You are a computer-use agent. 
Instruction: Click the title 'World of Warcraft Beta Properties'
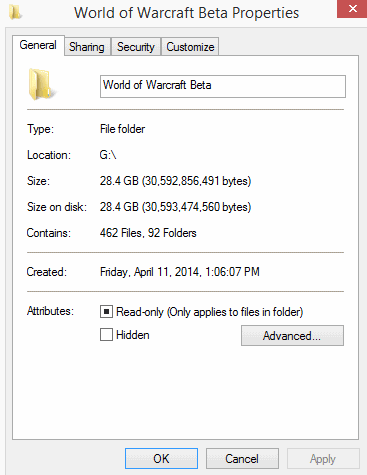coord(187,13)
